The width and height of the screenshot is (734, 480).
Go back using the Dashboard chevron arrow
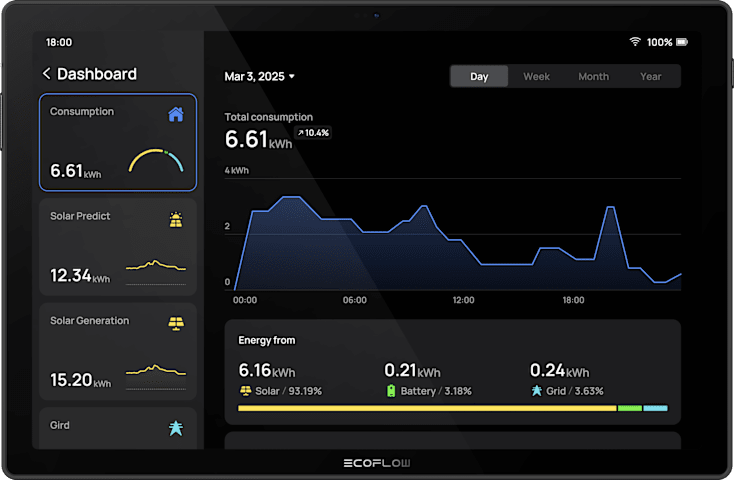pyautogui.click(x=46, y=74)
